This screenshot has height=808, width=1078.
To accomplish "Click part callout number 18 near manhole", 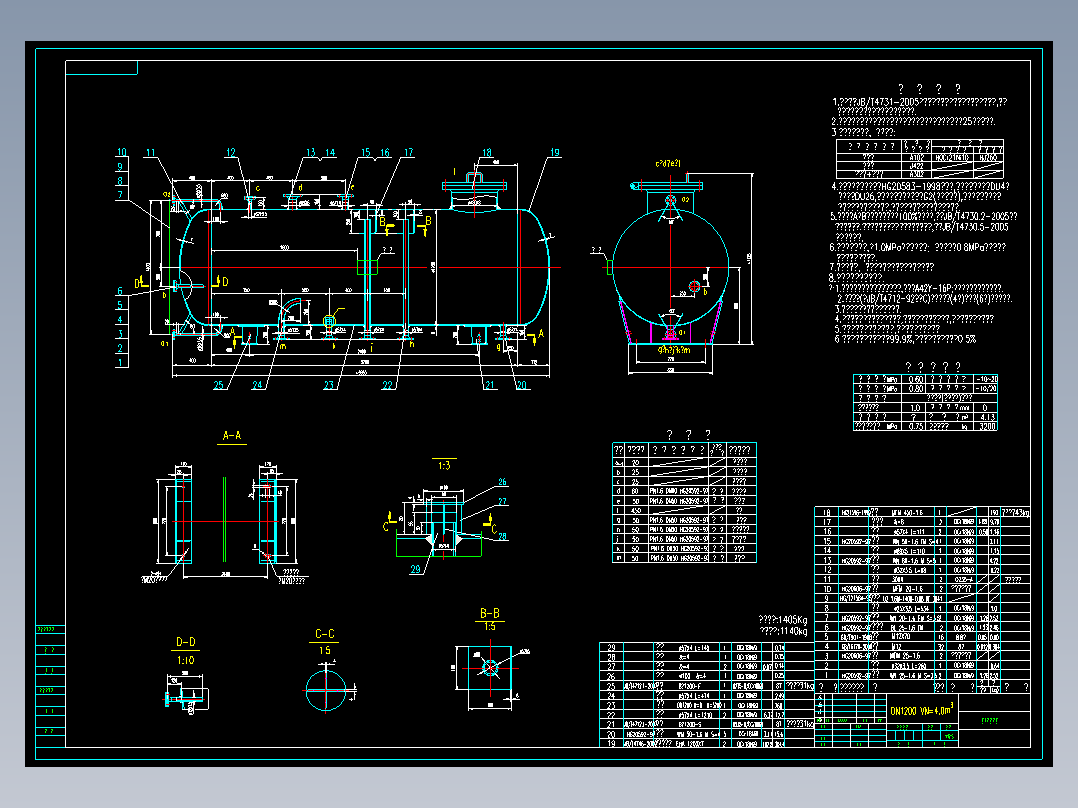I will pos(487,153).
